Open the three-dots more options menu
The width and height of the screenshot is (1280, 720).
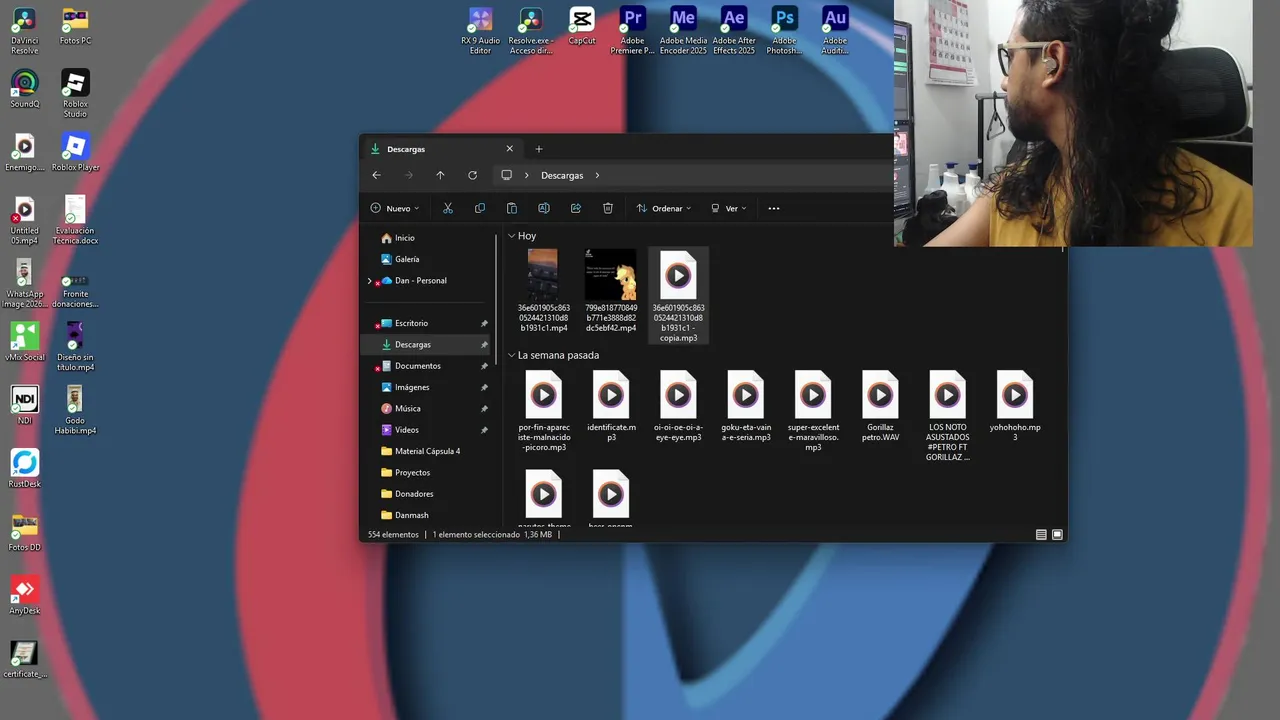click(774, 208)
